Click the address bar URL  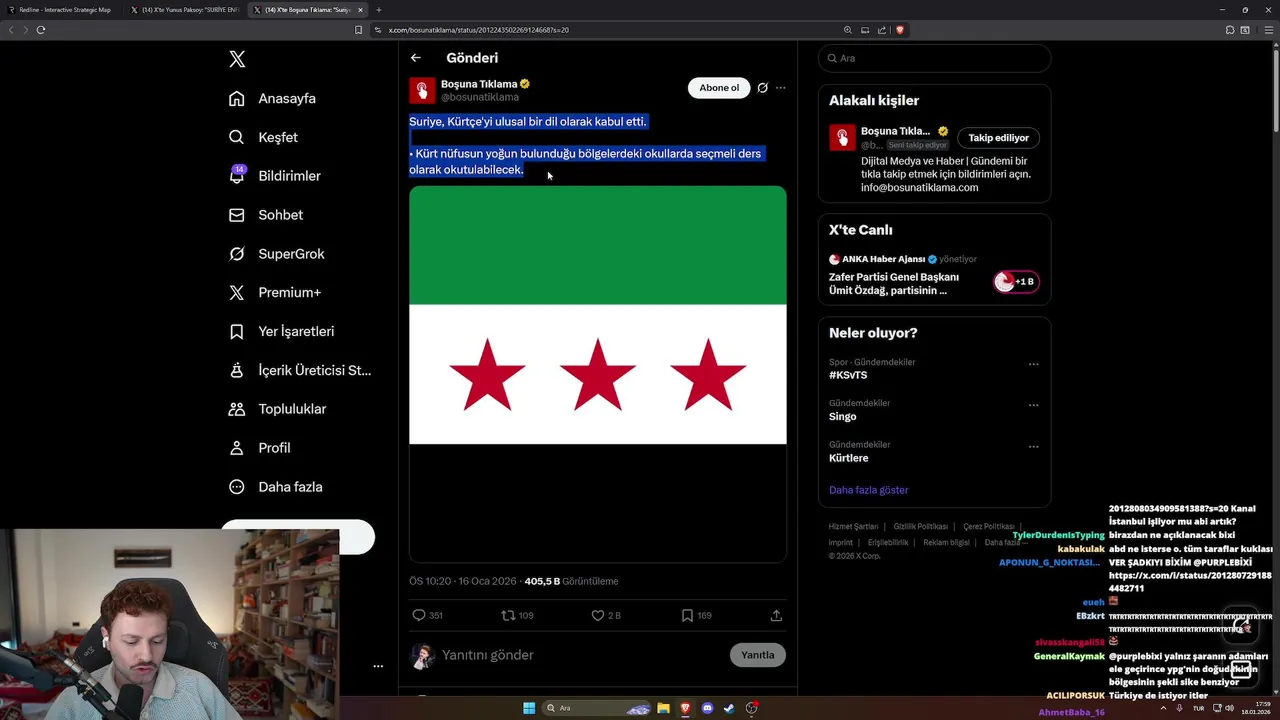coord(478,30)
